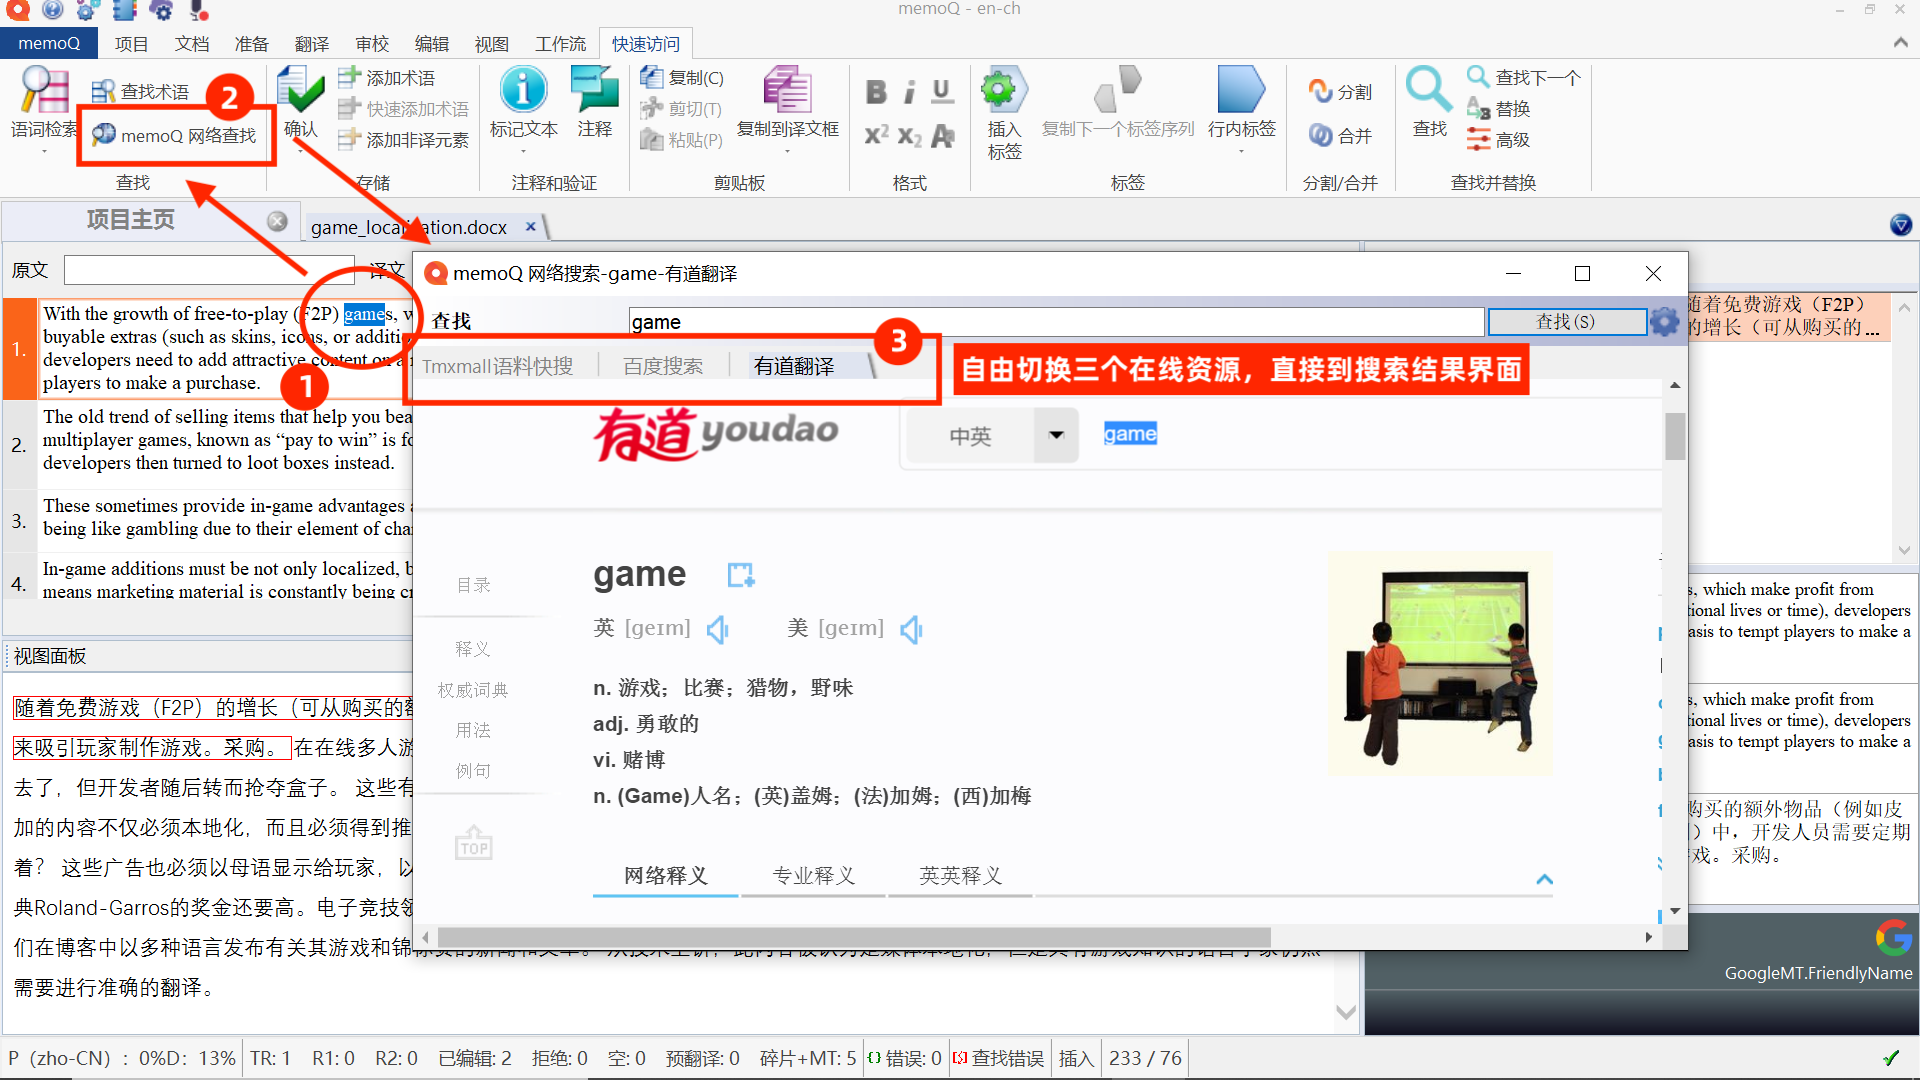Screen dimensions: 1920x1080
Task: Jump to 用法 section in sidebar
Action: (473, 730)
